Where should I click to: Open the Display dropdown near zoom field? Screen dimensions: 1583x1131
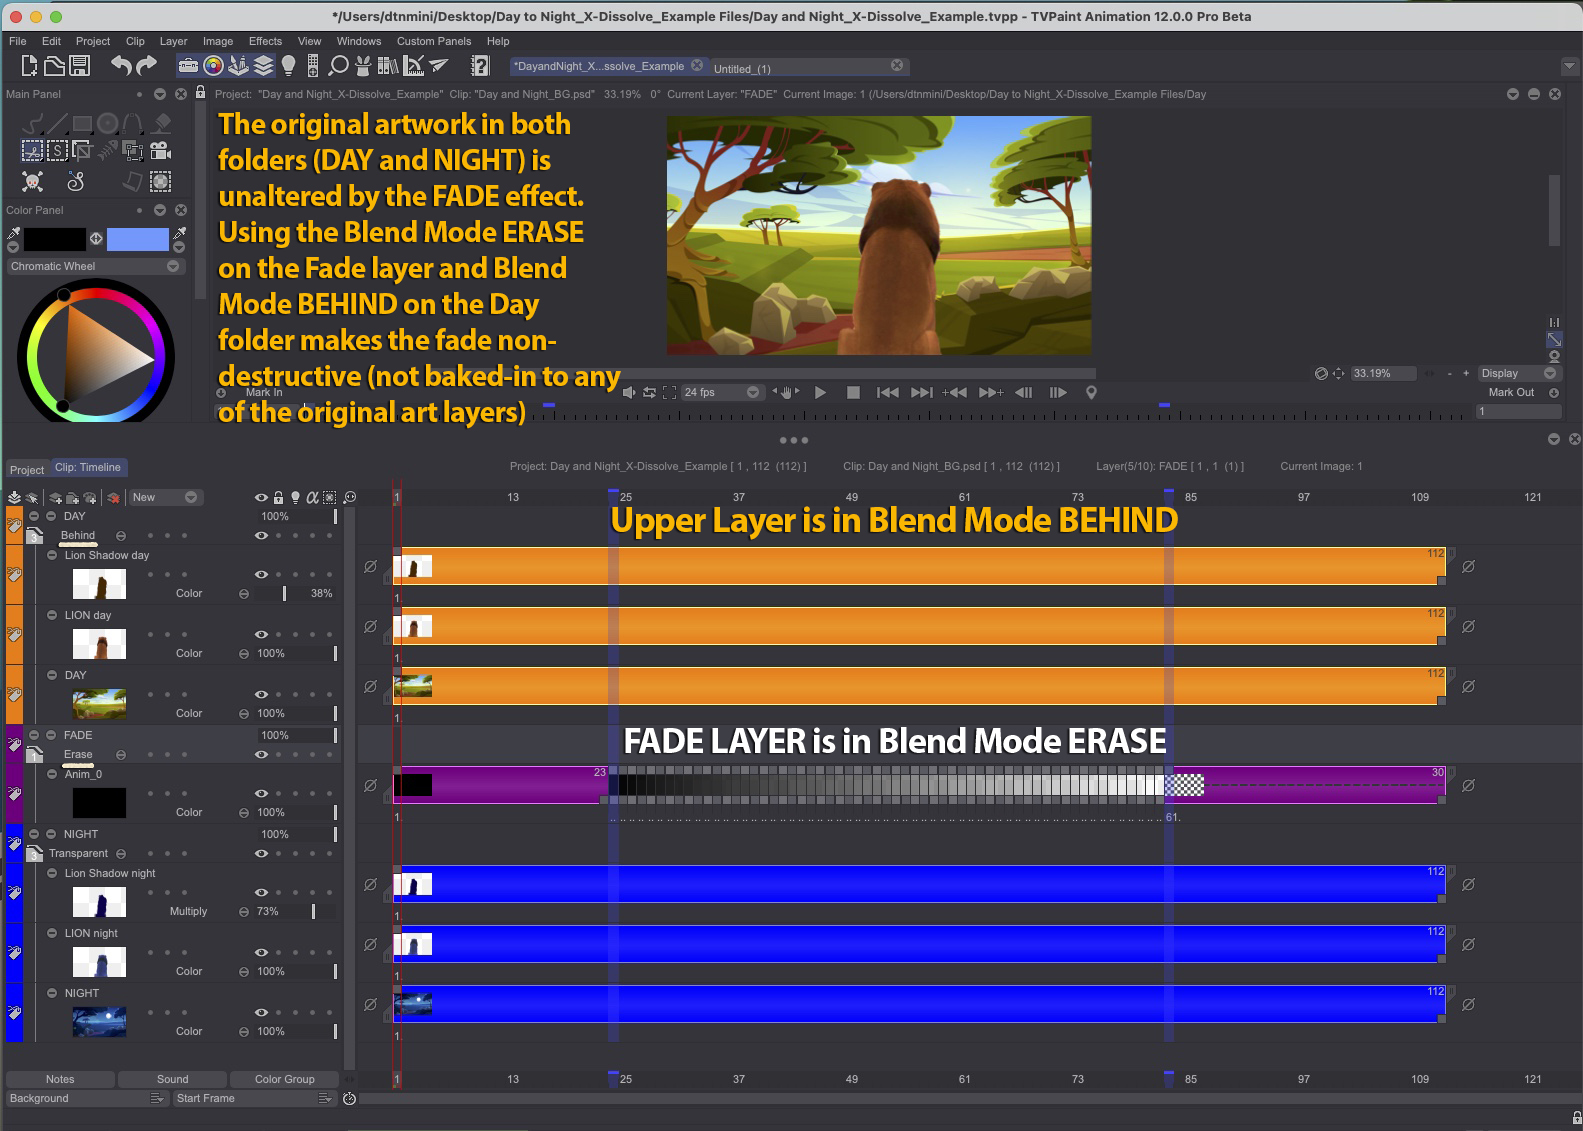tap(1519, 373)
